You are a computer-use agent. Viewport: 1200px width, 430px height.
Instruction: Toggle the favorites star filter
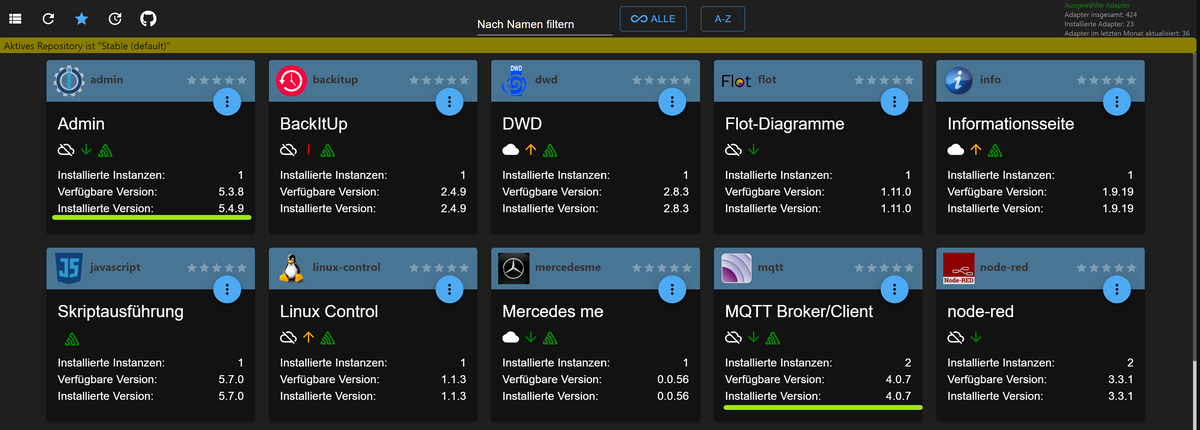82,19
